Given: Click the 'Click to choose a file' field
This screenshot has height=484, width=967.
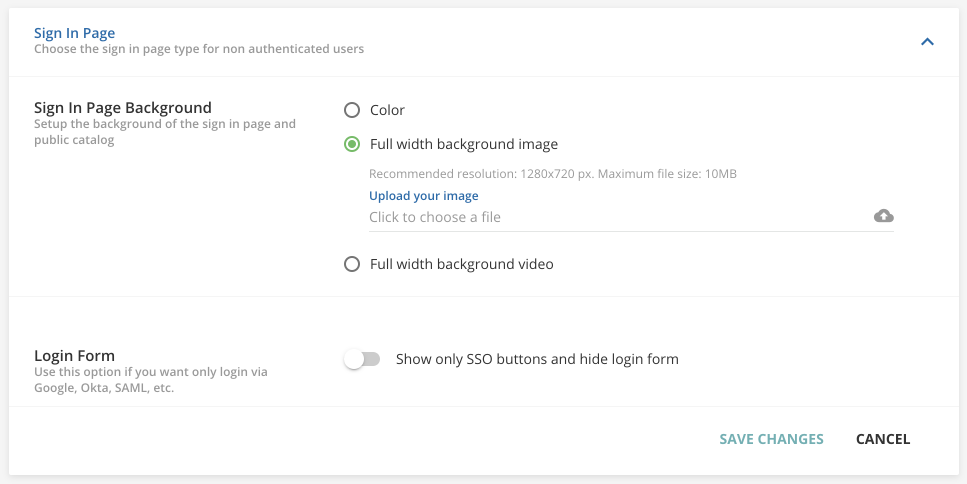Looking at the screenshot, I should pos(631,217).
